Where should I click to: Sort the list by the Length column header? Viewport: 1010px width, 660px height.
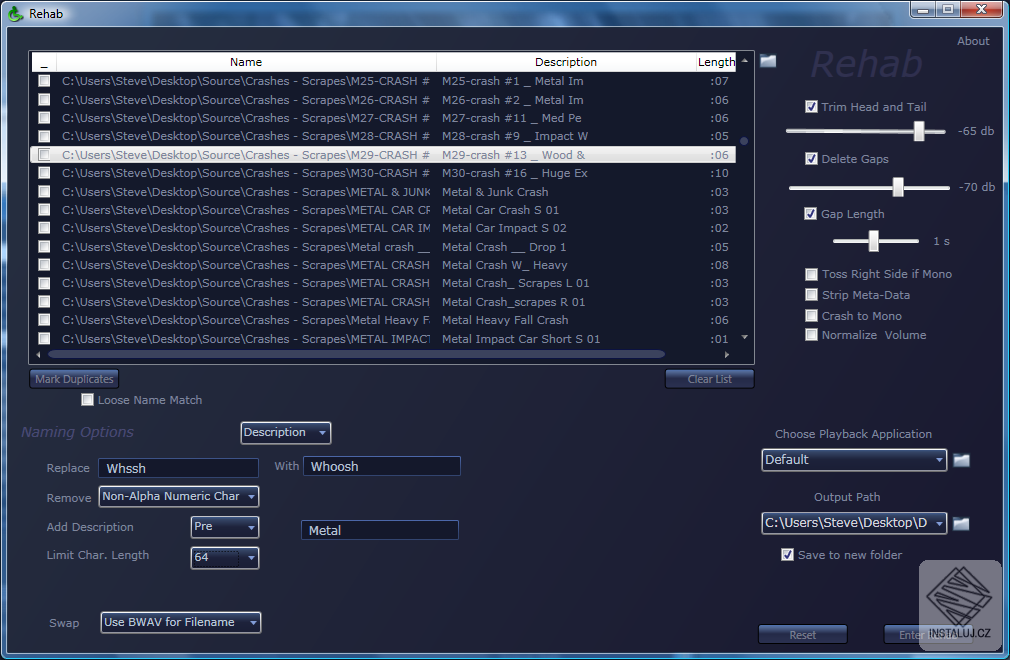tap(716, 62)
